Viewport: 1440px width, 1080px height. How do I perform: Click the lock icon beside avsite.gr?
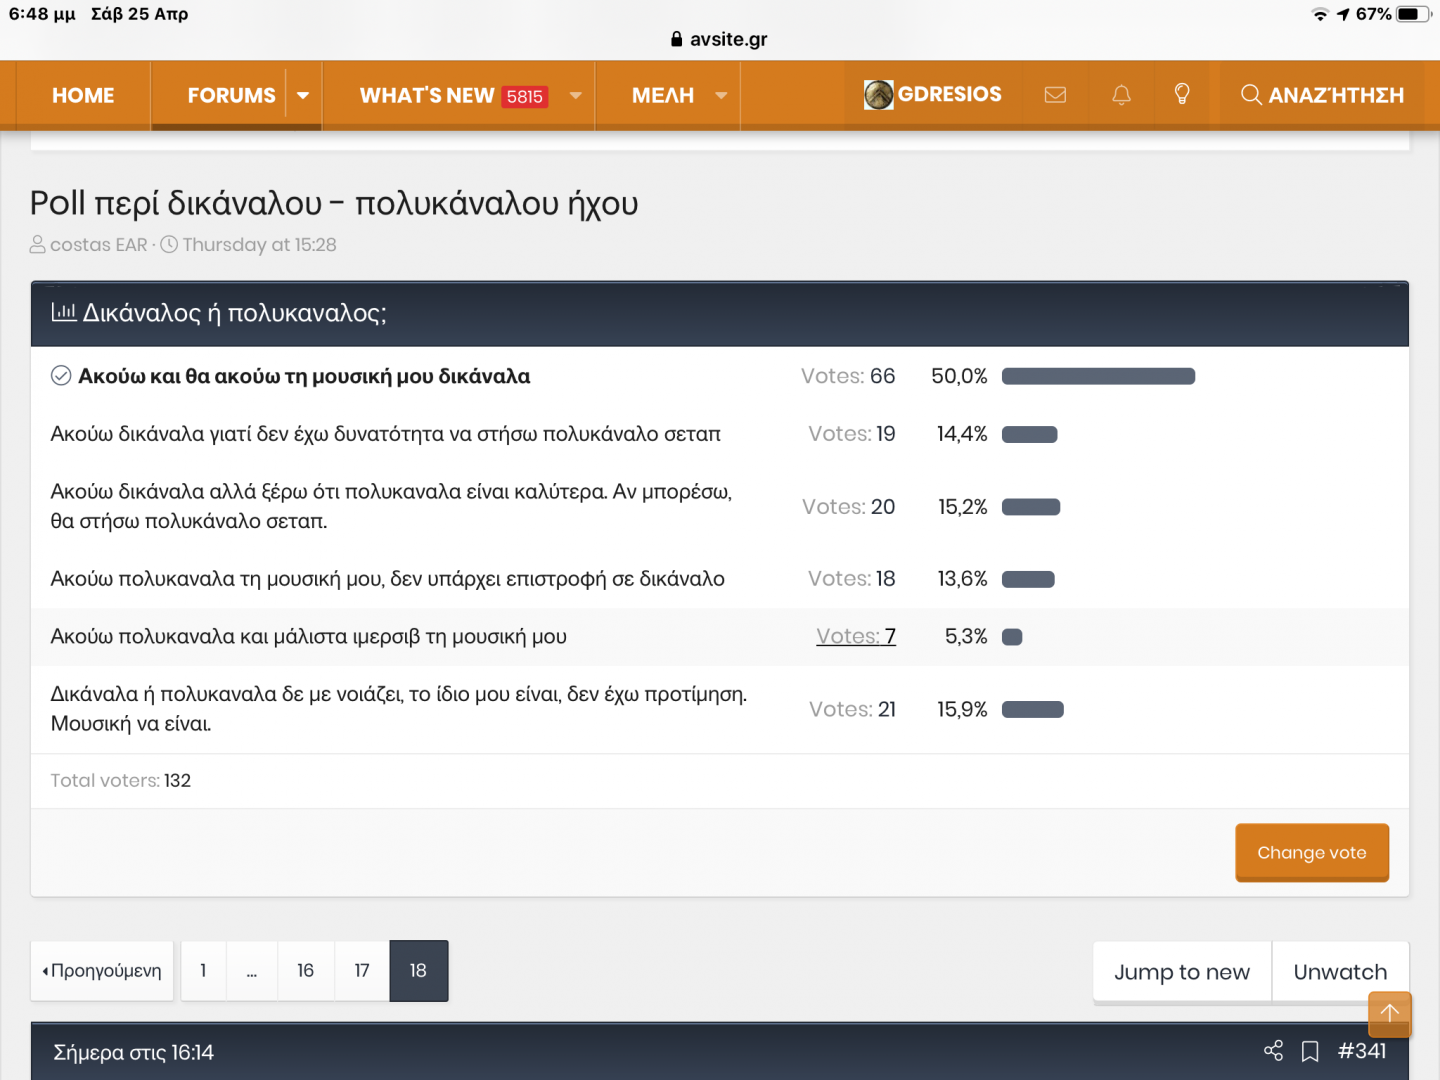[677, 39]
